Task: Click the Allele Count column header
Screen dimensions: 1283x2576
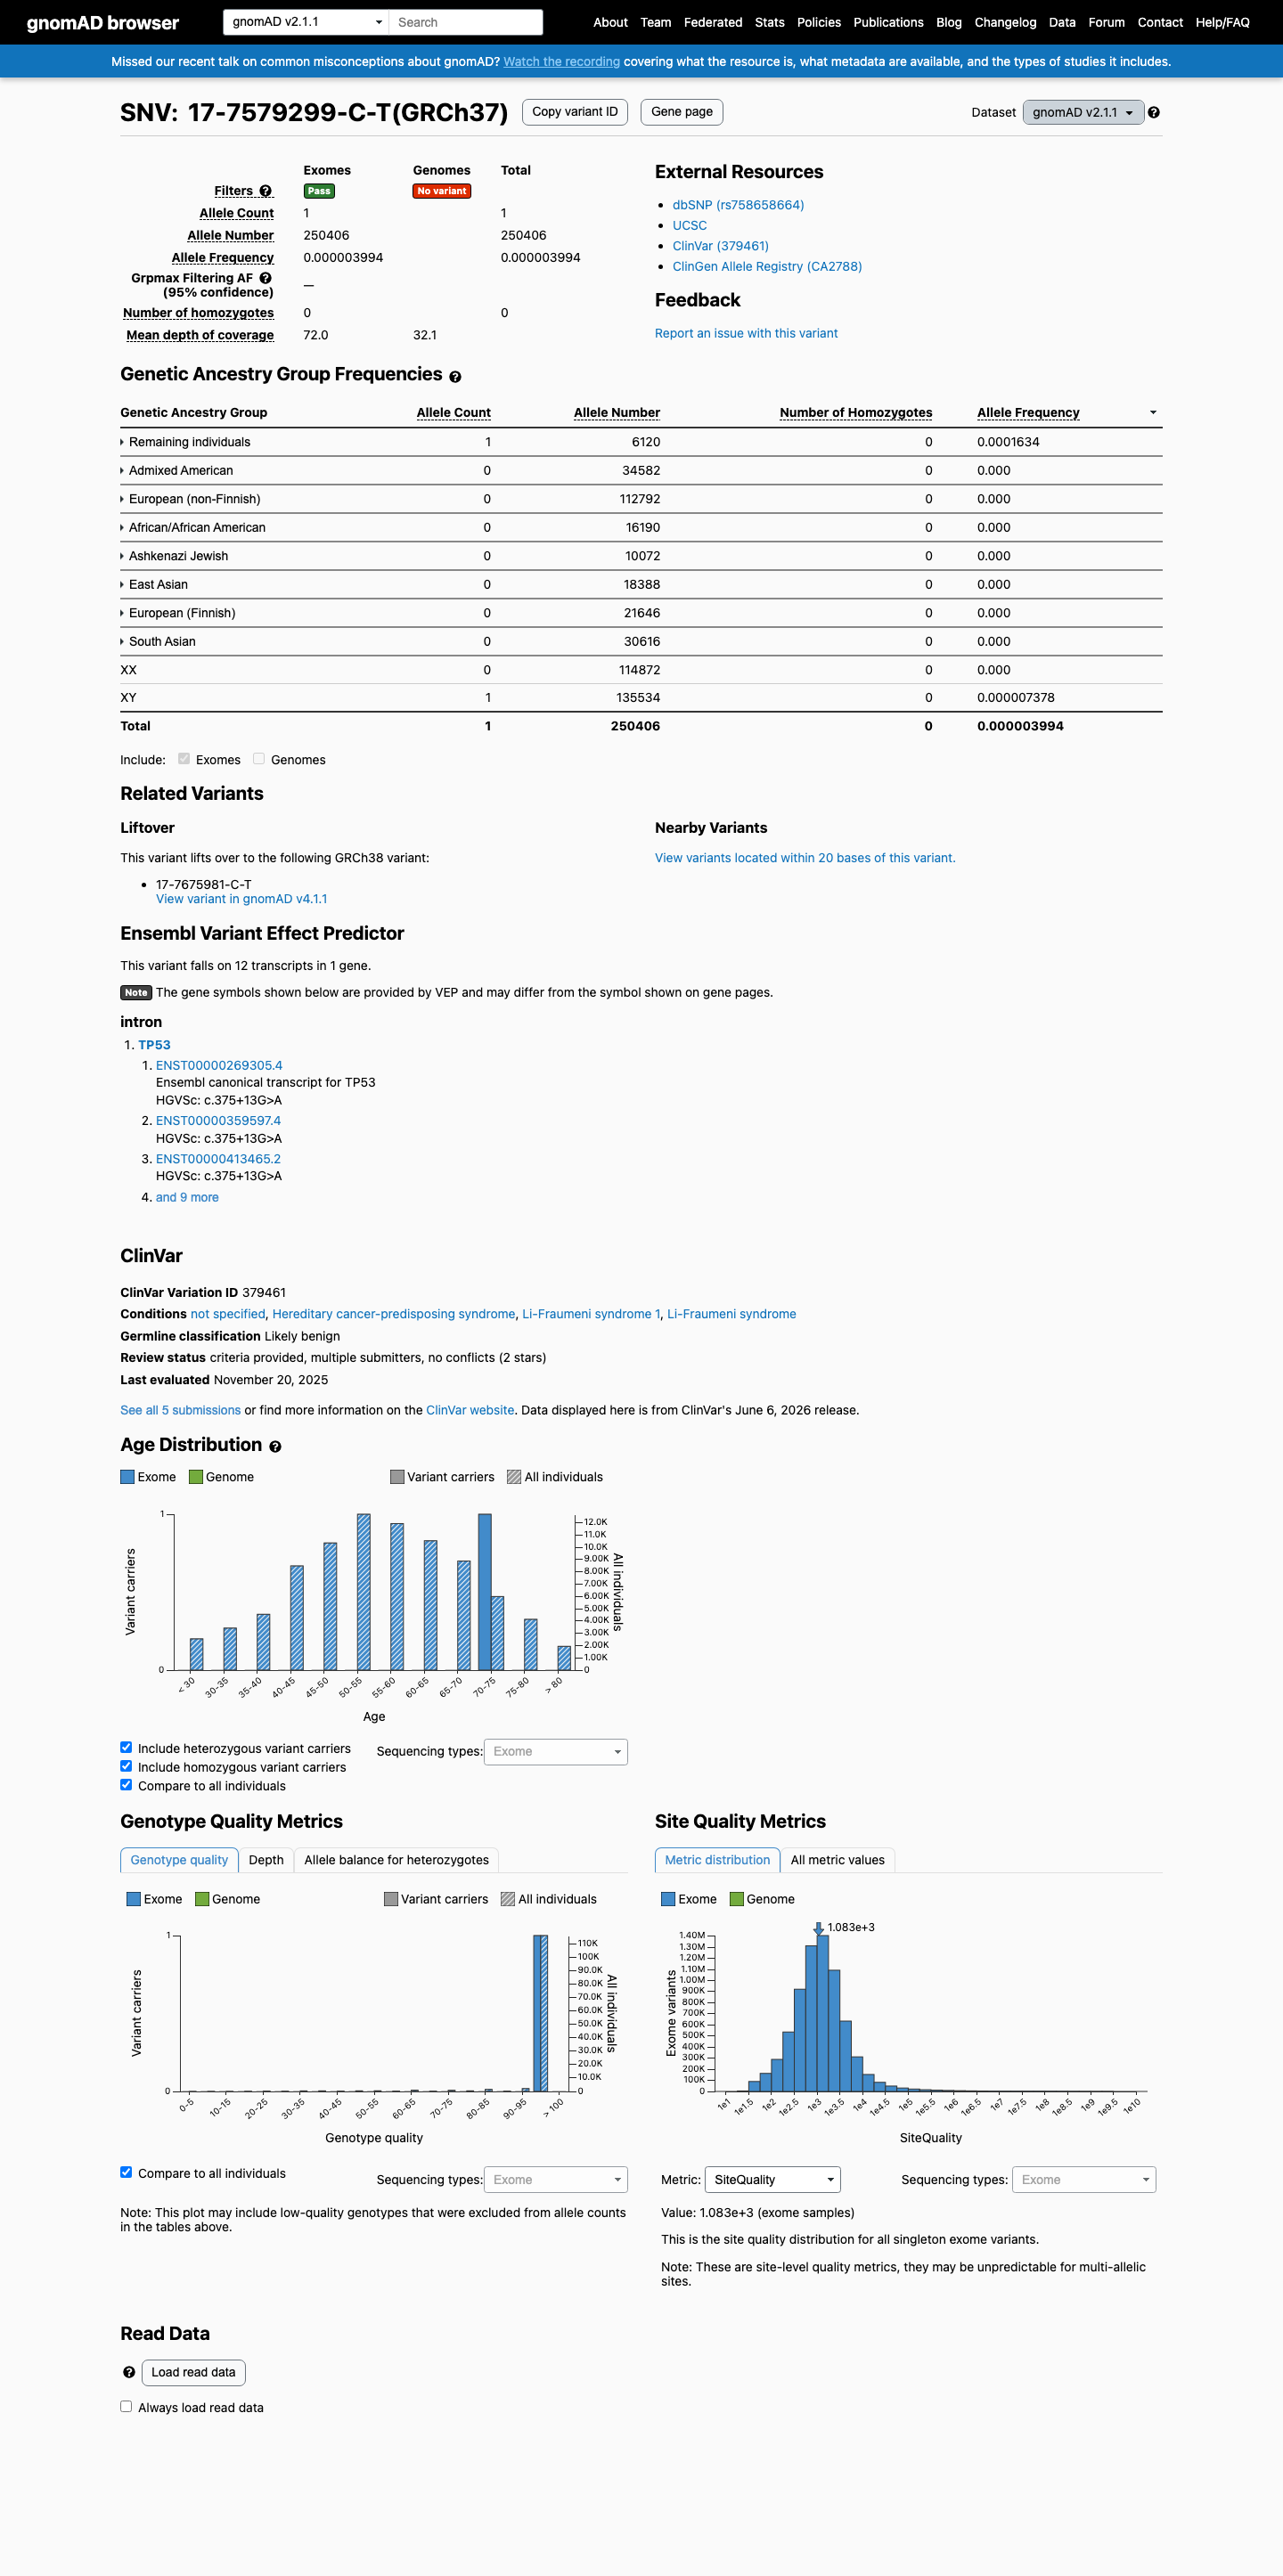Action: 453,413
